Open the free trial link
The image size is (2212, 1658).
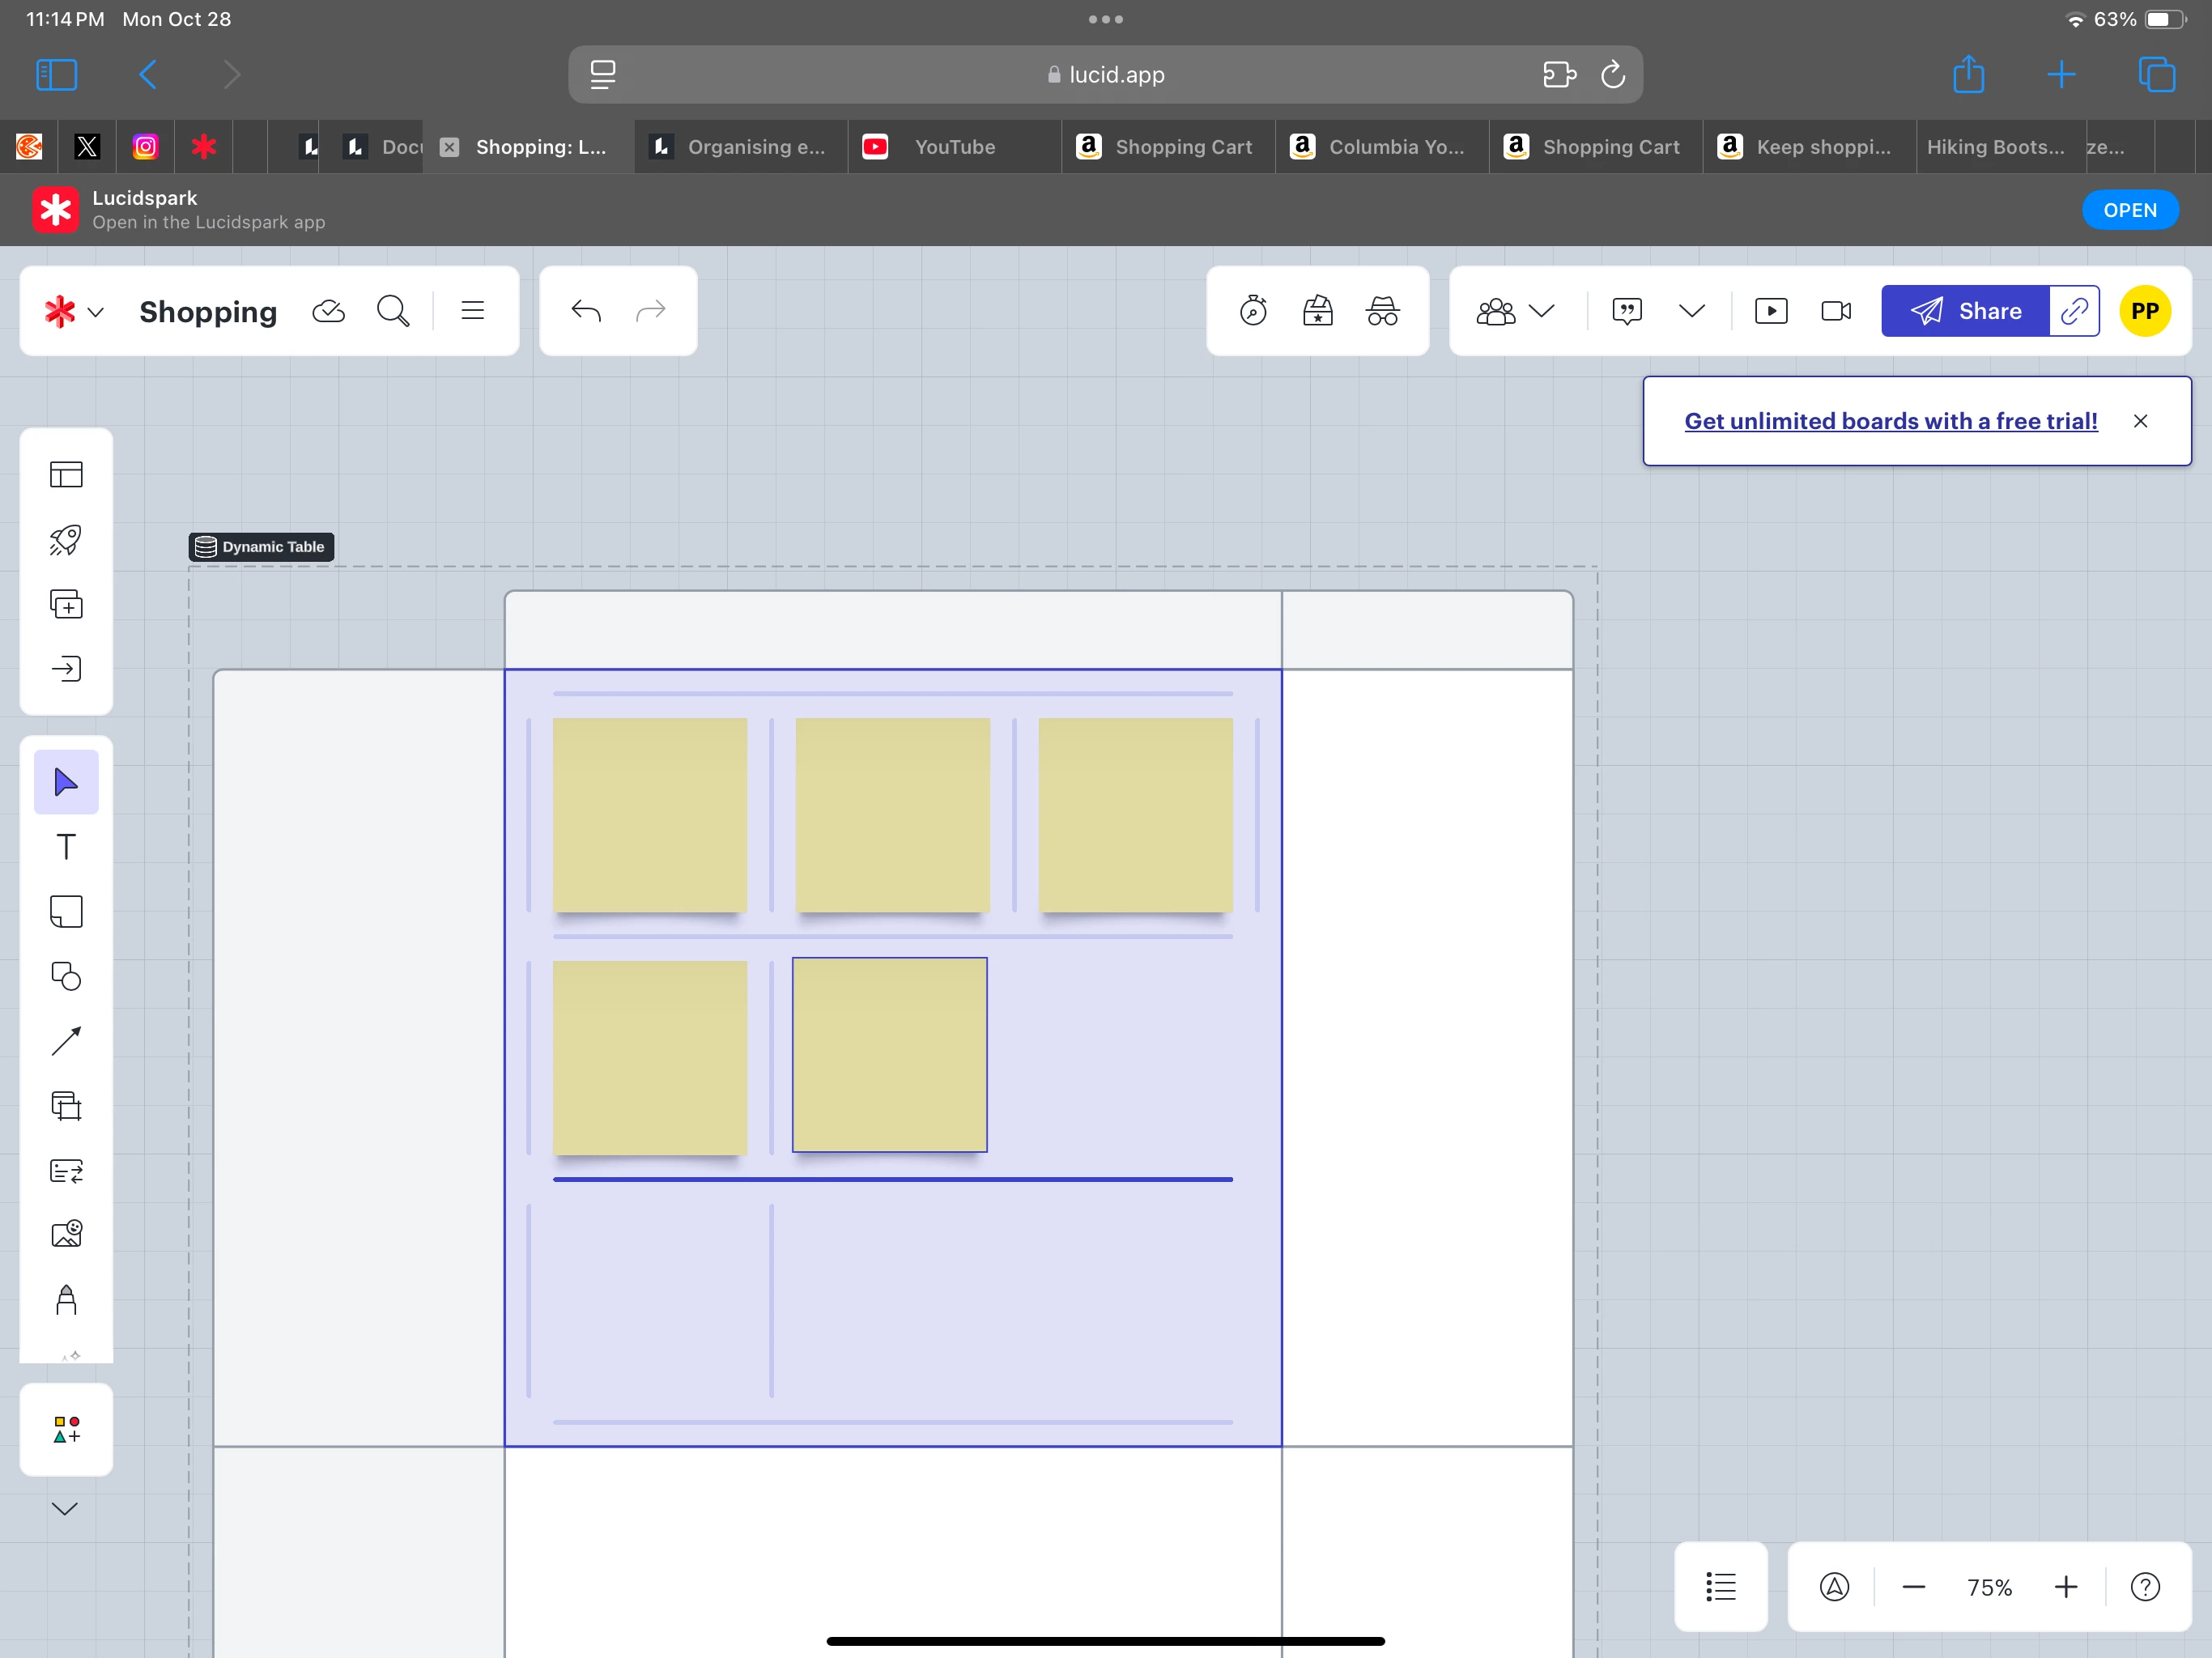1890,421
